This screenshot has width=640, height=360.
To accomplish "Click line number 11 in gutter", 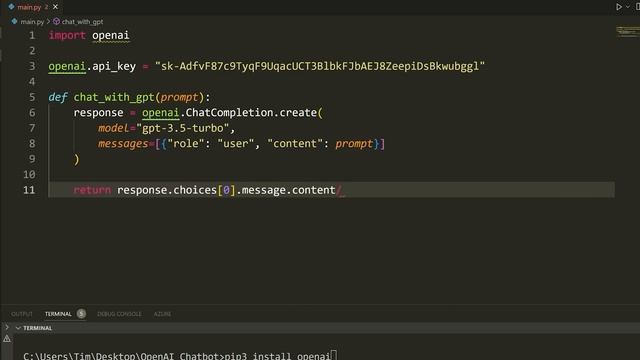I will click(29, 190).
